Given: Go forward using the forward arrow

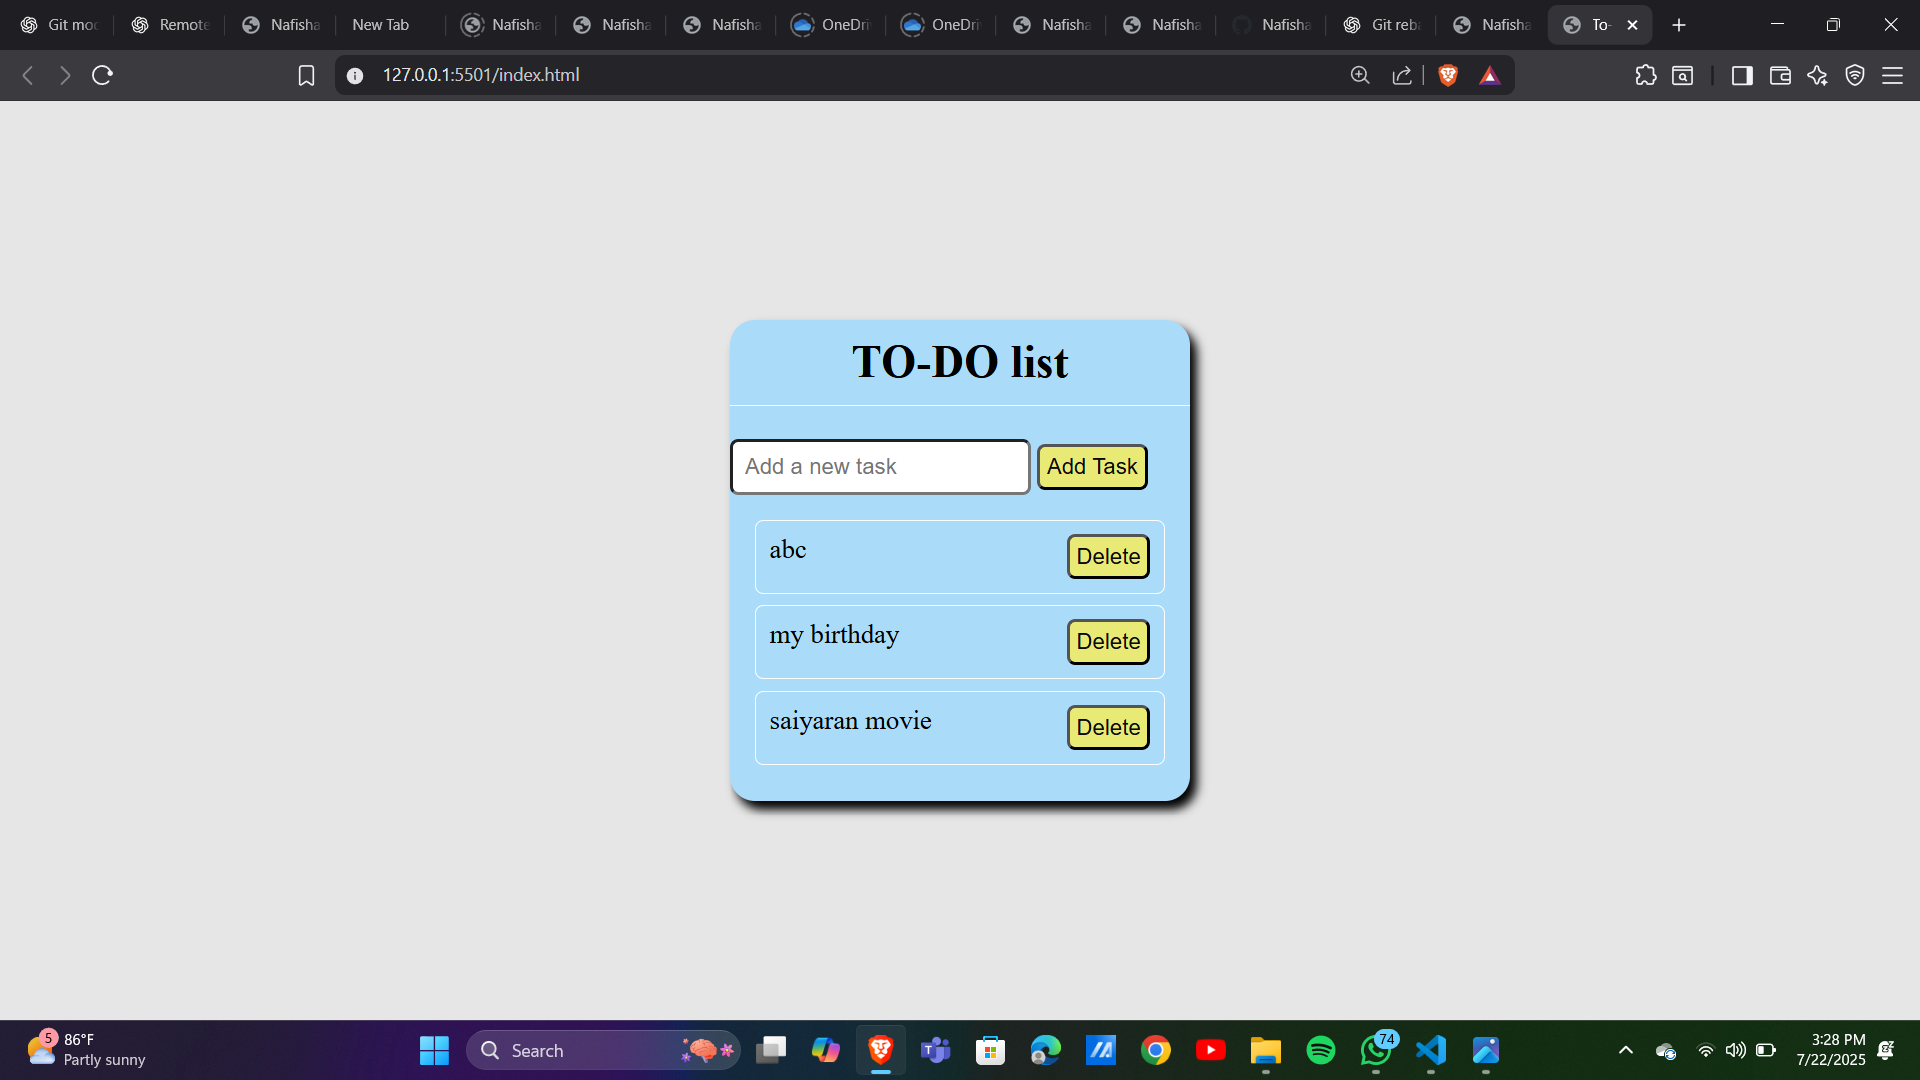Looking at the screenshot, I should click(65, 75).
